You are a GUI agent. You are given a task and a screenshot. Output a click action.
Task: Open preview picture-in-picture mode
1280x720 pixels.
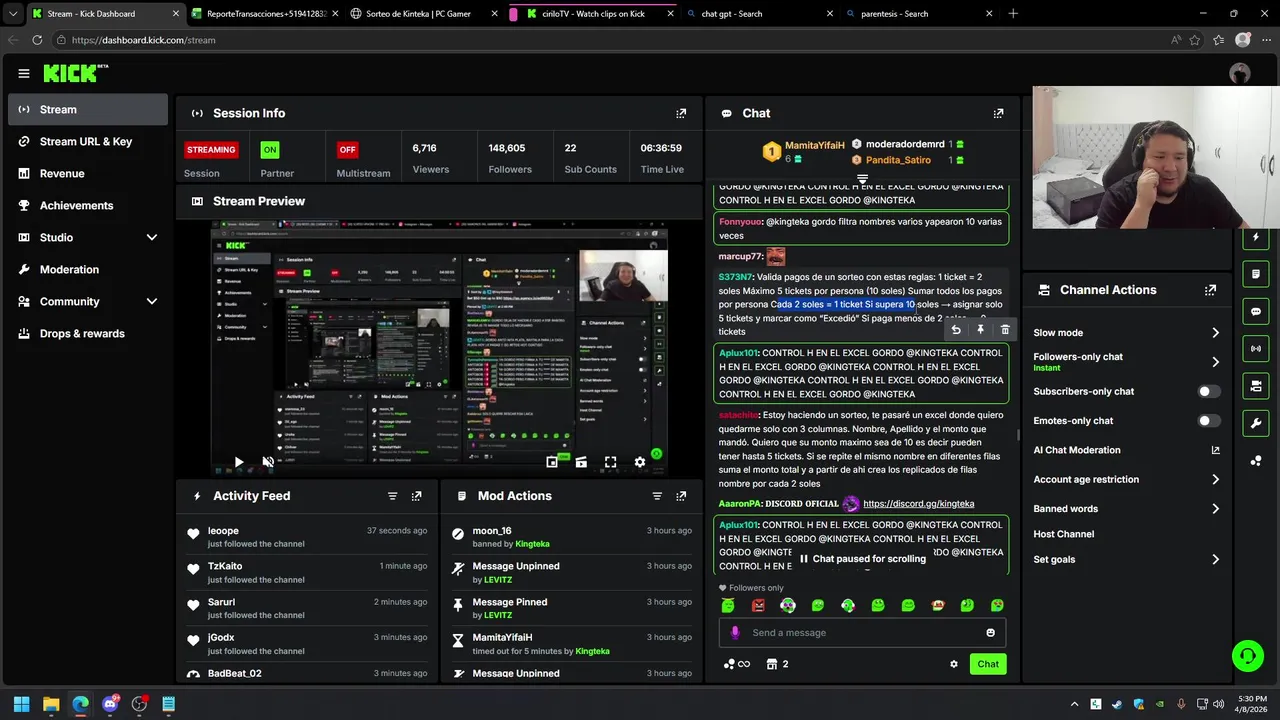tap(552, 462)
